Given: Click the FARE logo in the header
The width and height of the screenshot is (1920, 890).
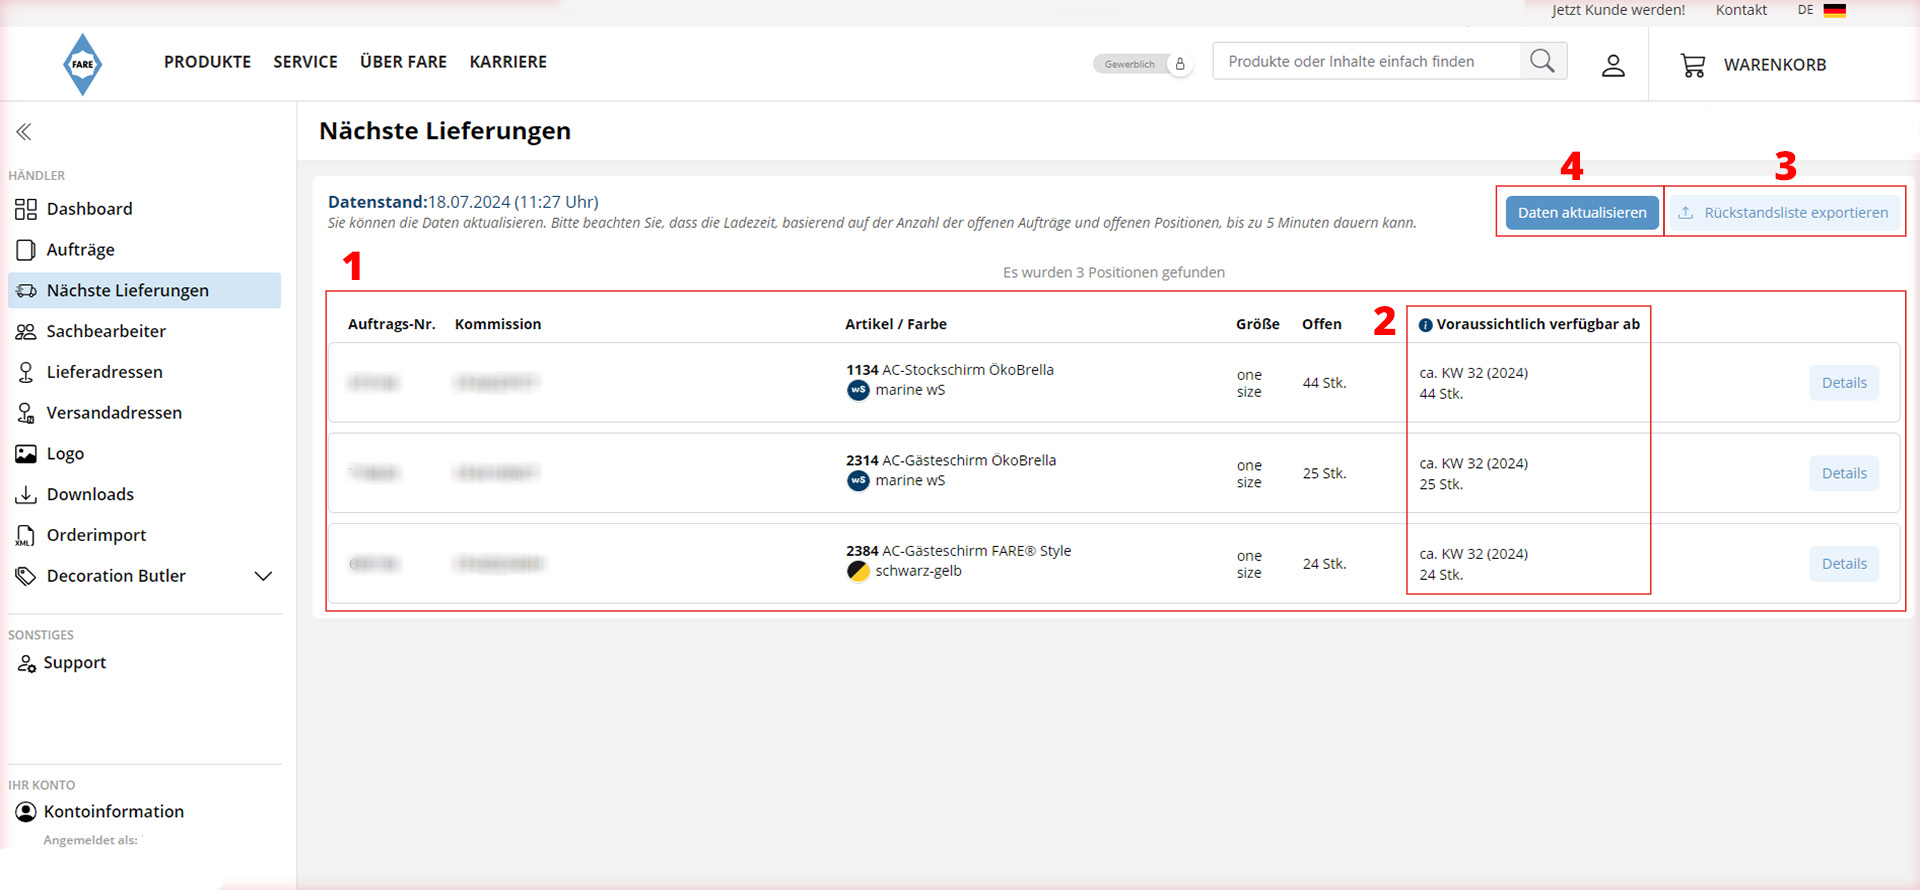Looking at the screenshot, I should click(82, 64).
